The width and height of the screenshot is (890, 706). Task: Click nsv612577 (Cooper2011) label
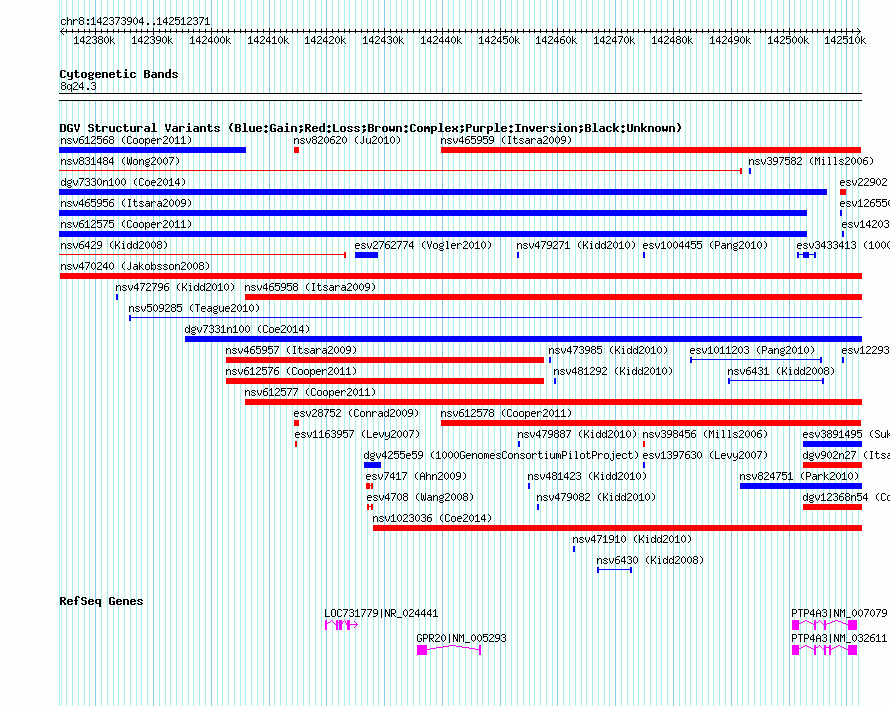pos(310,392)
